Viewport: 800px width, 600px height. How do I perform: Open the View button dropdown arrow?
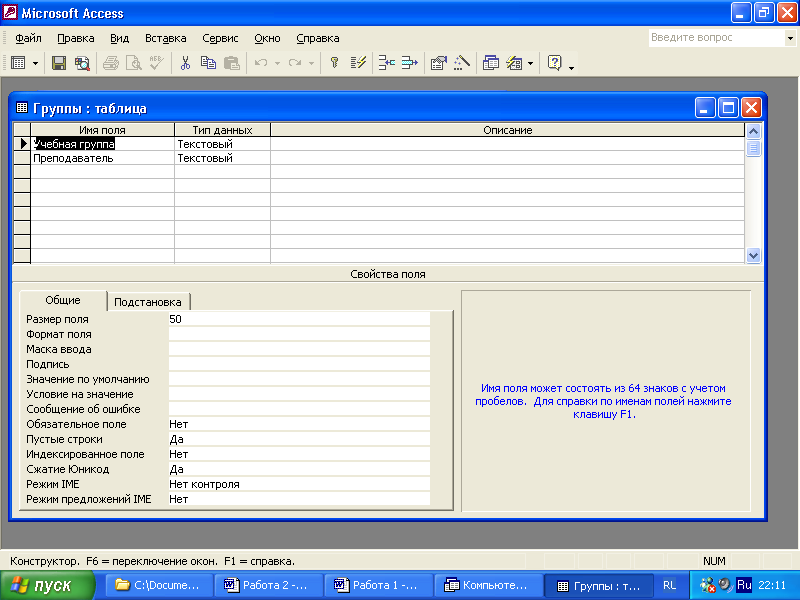tap(35, 64)
